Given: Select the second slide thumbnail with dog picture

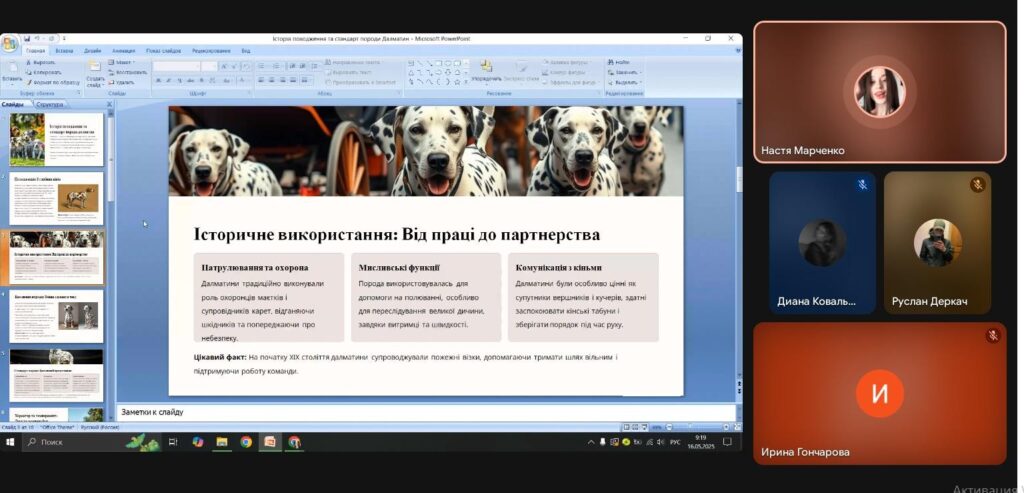Looking at the screenshot, I should [56, 199].
